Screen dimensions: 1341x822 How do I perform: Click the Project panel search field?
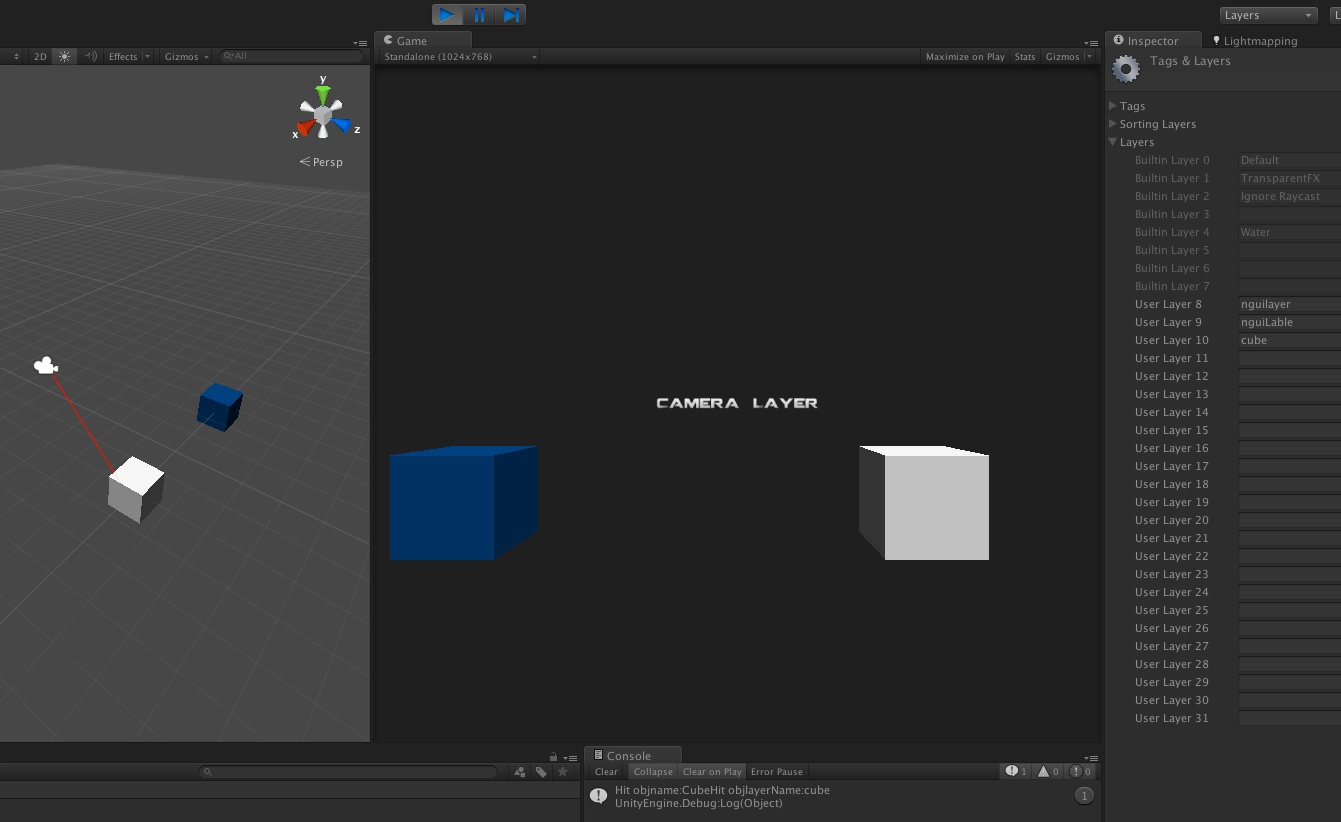pyautogui.click(x=347, y=772)
